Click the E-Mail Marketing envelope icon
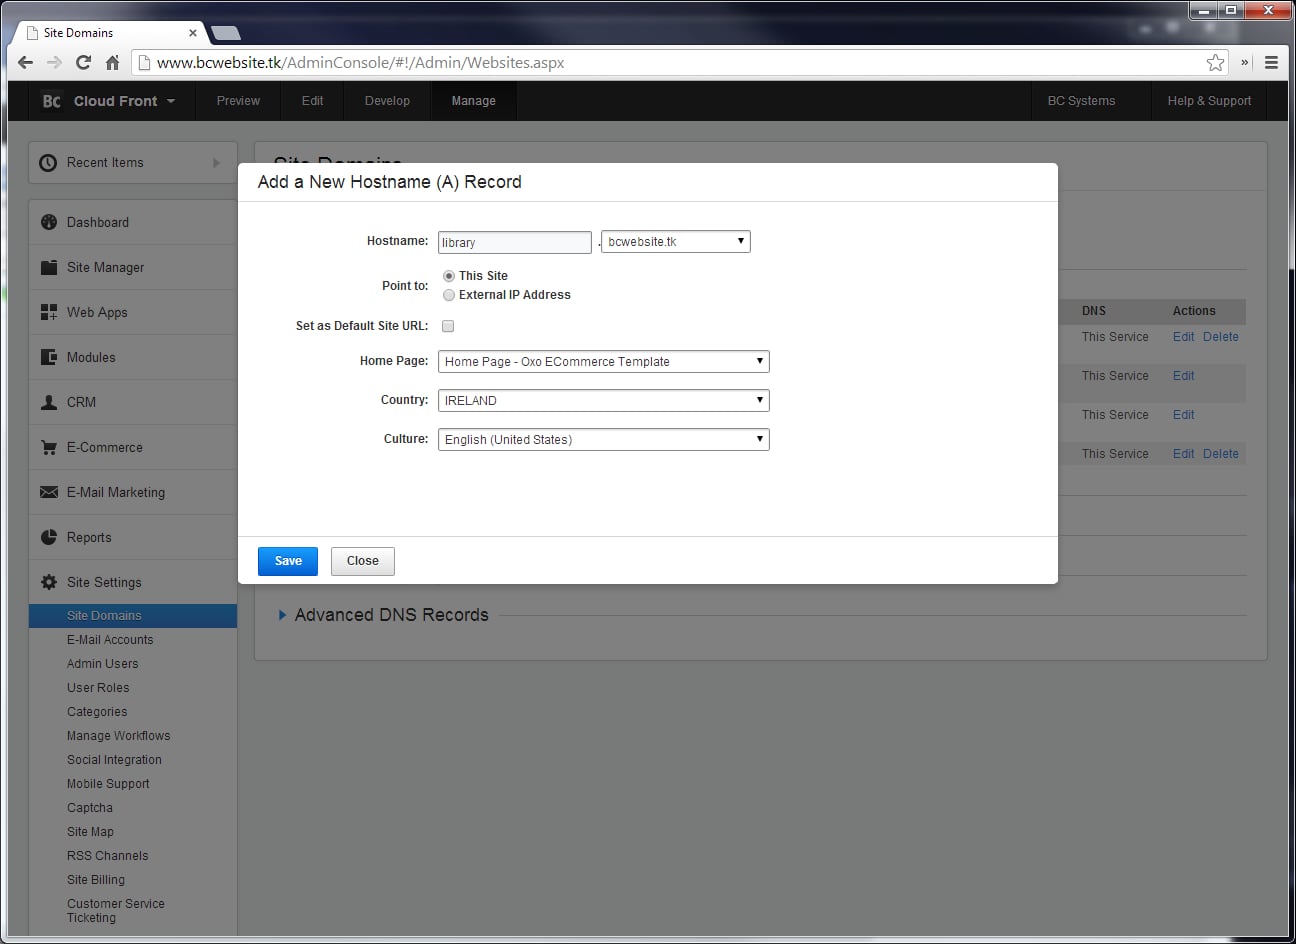 click(48, 492)
